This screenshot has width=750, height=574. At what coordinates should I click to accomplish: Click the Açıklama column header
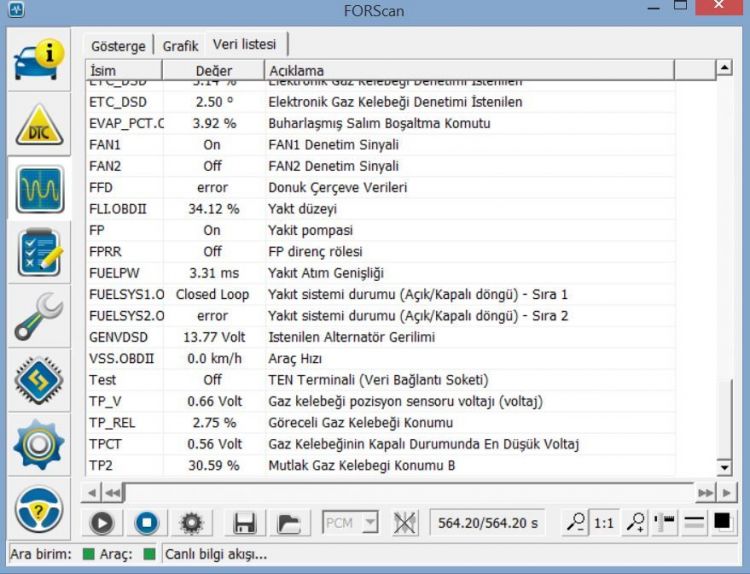(469, 70)
